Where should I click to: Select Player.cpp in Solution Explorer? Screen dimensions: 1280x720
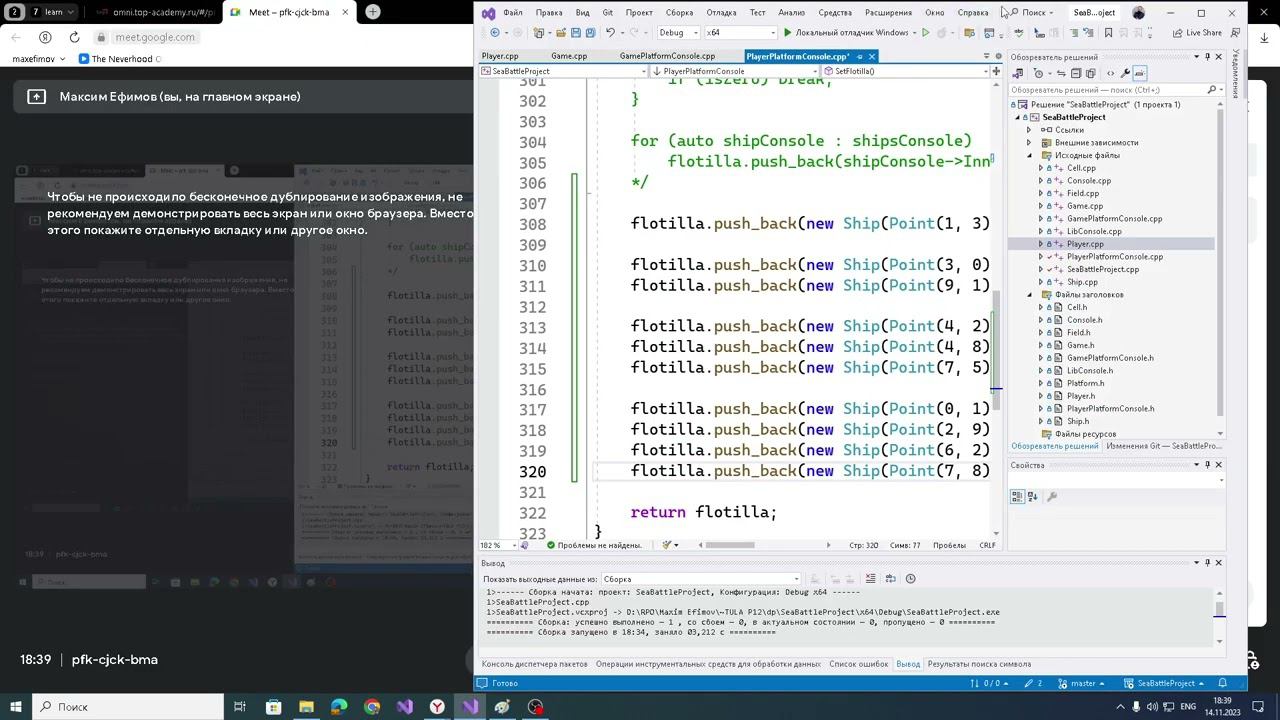pyautogui.click(x=1085, y=244)
